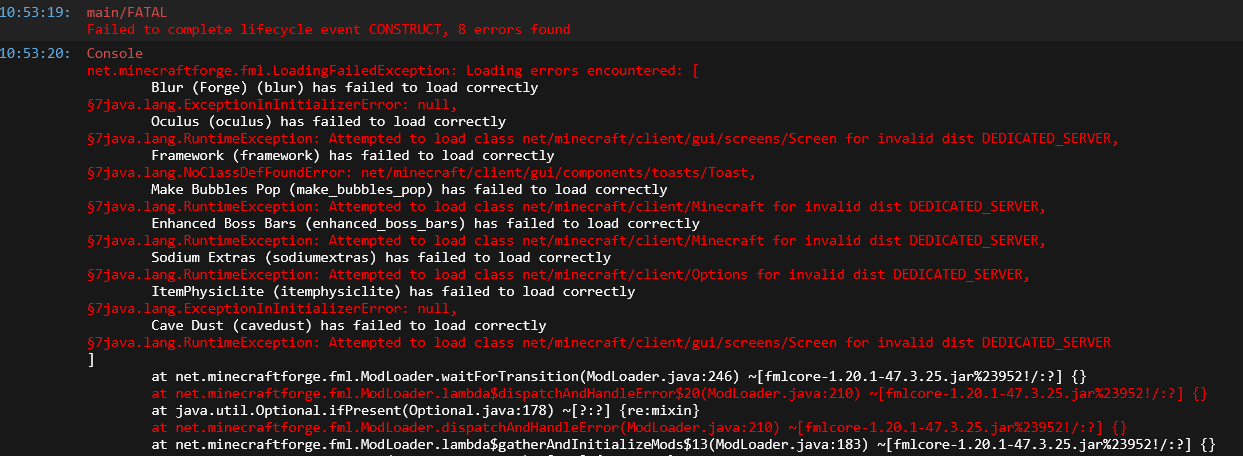Click the Blur (Forge) failed to load line
The height and width of the screenshot is (456, 1243).
344,88
